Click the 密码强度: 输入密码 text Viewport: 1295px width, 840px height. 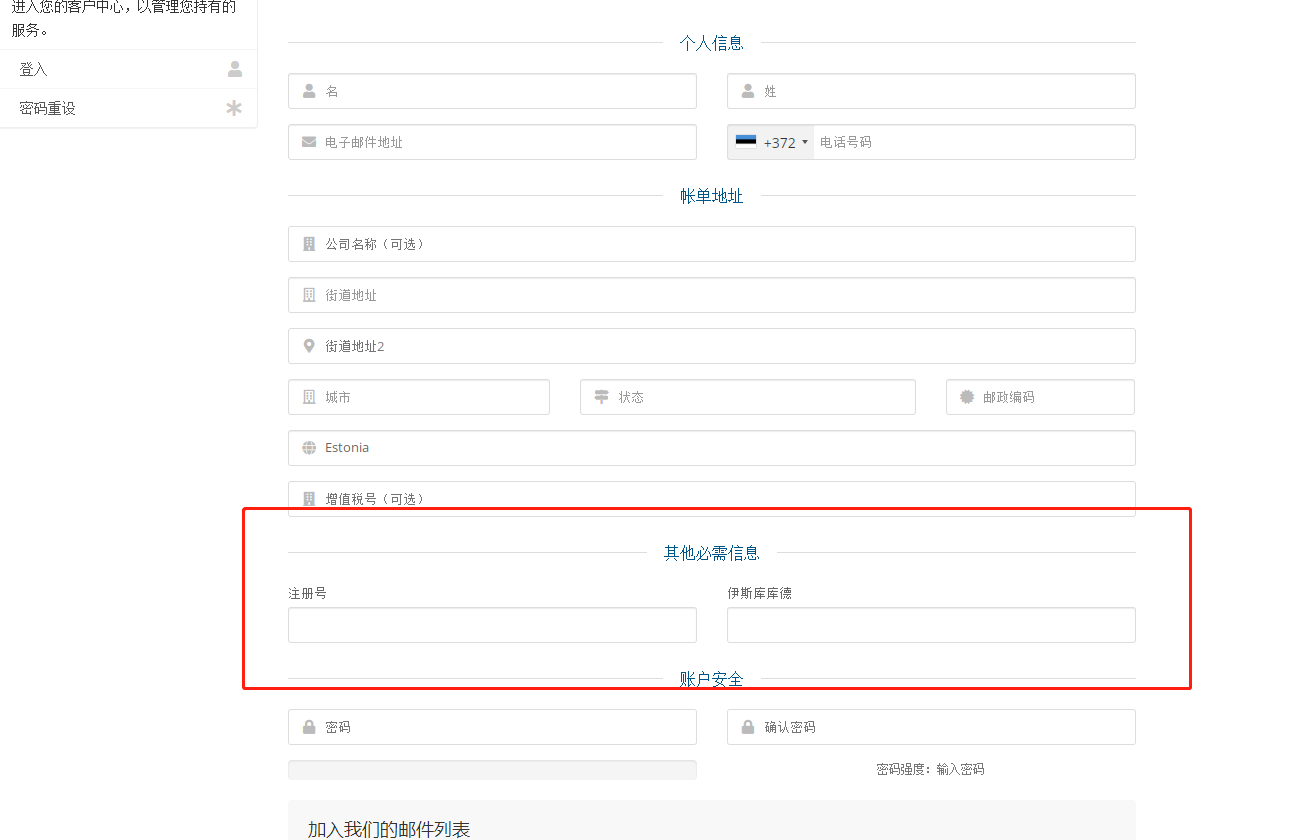[930, 770]
